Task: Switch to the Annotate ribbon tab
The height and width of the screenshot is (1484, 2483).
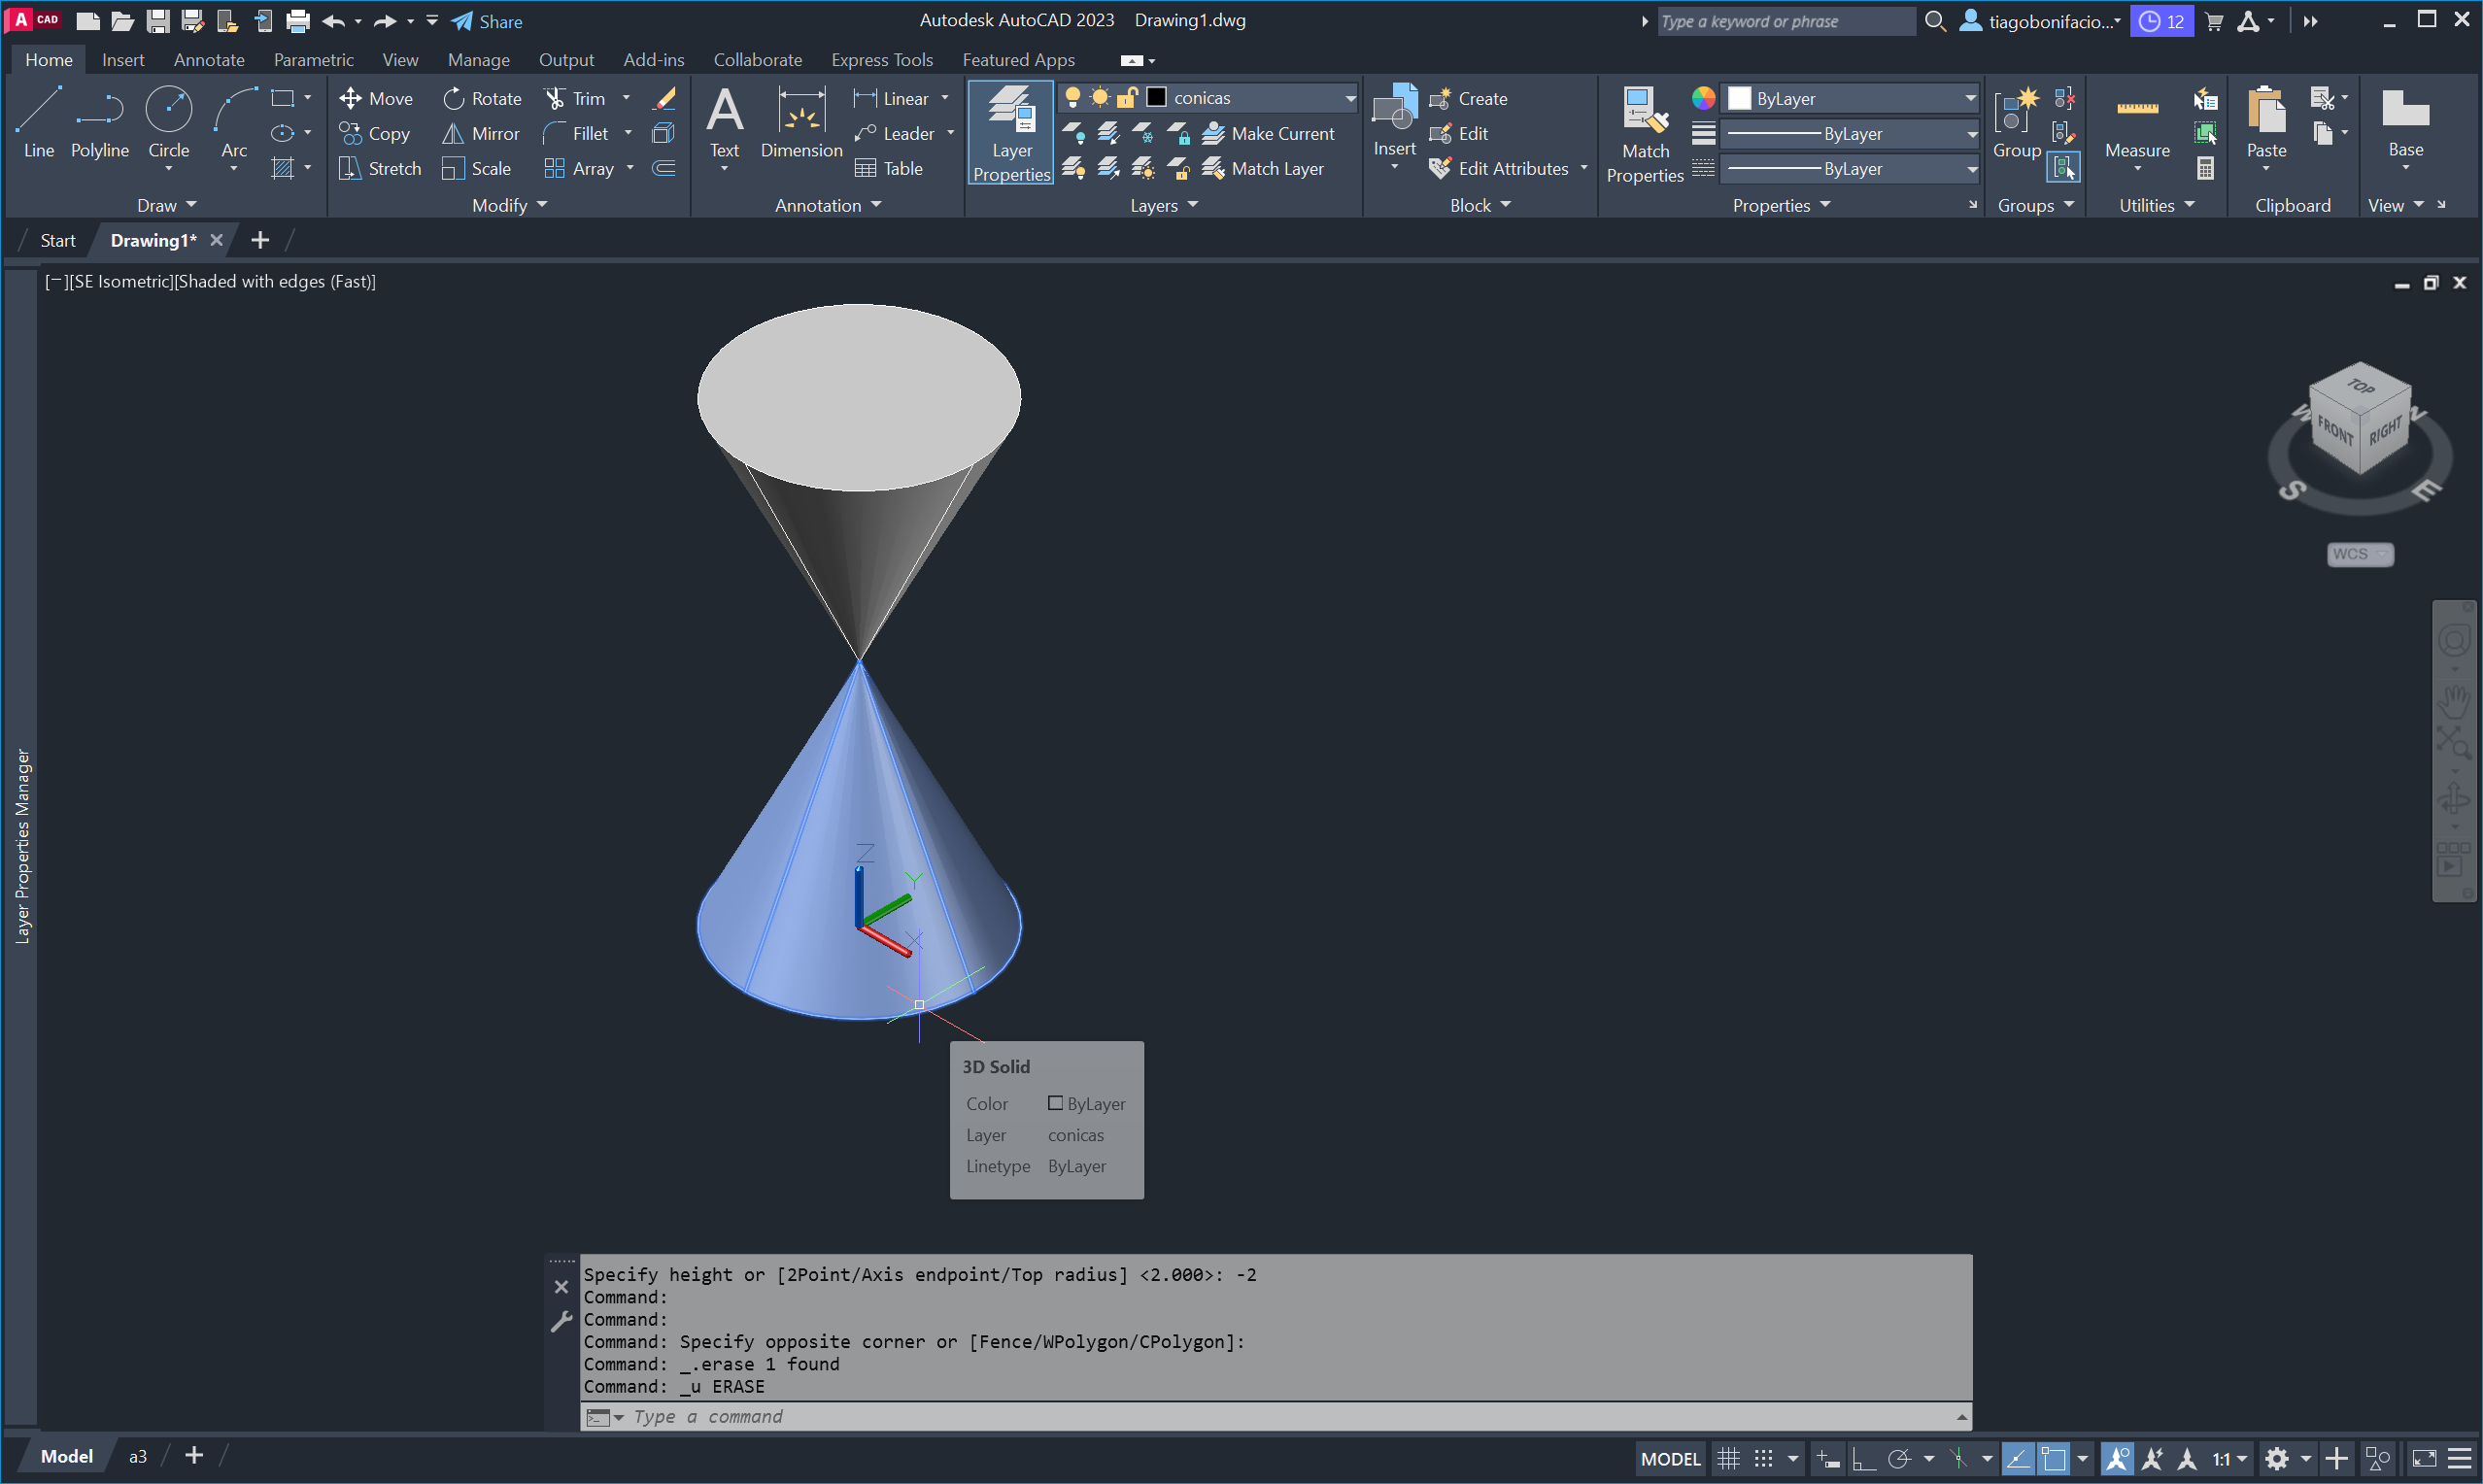Action: coord(209,60)
